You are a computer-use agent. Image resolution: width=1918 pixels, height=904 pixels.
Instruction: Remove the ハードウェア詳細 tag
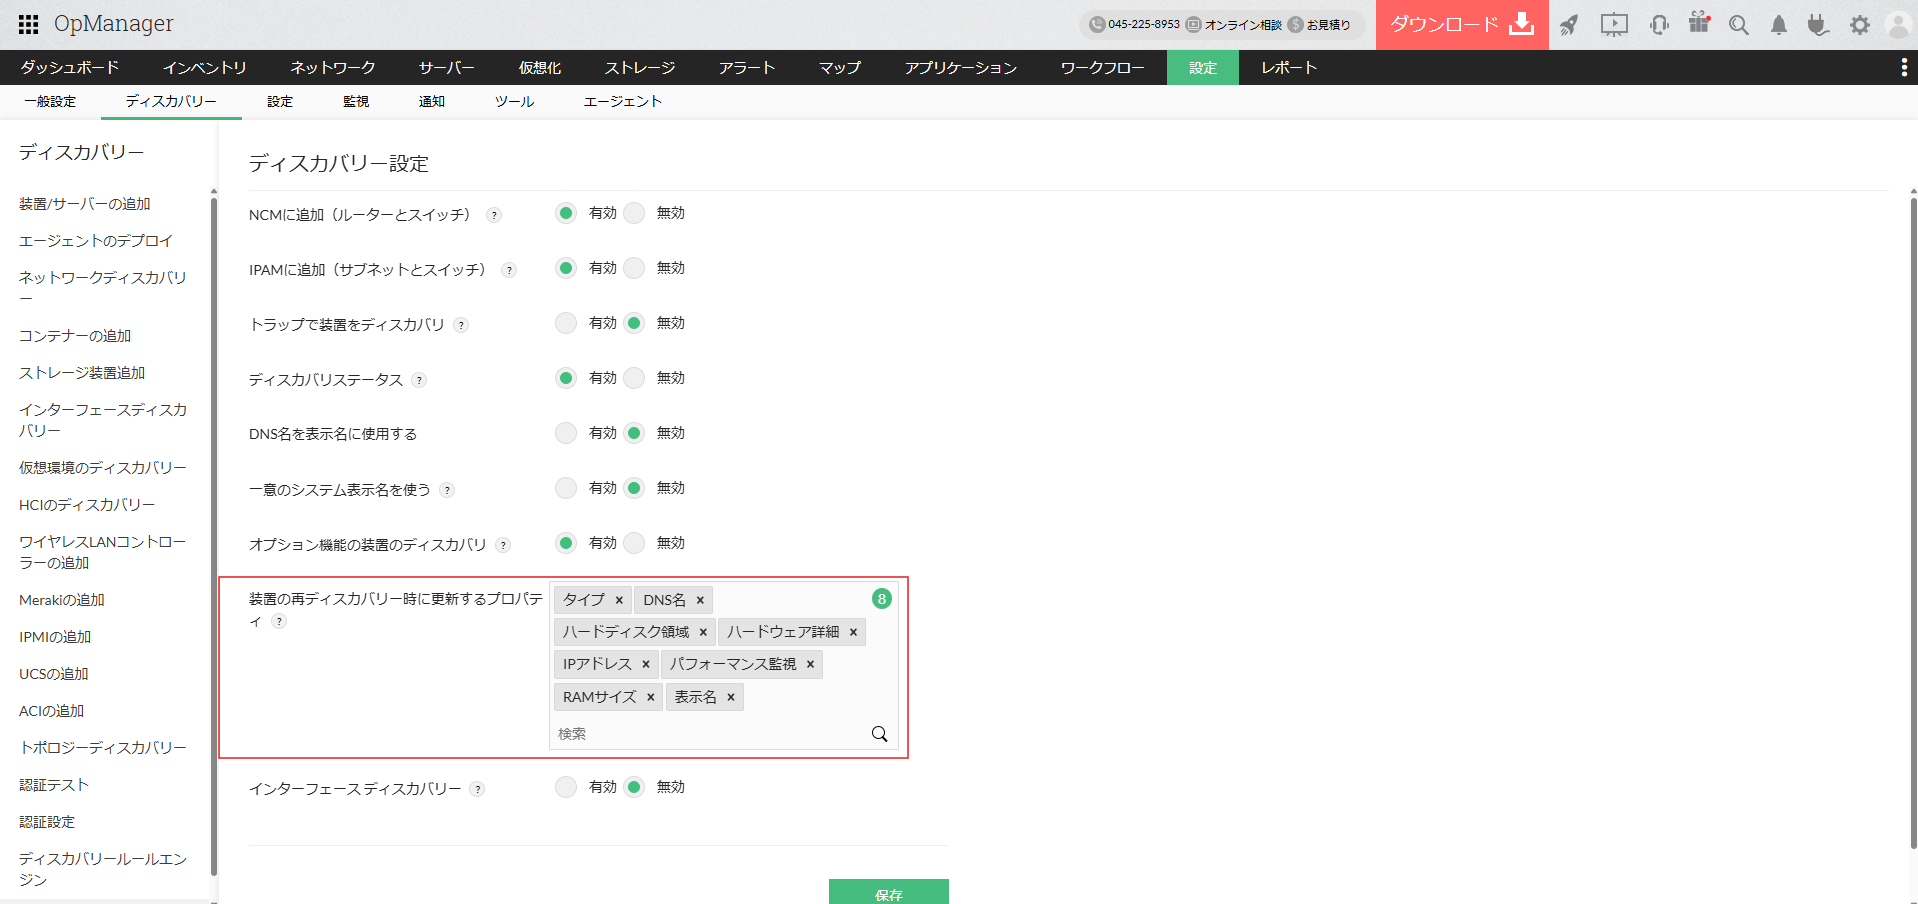(x=853, y=632)
